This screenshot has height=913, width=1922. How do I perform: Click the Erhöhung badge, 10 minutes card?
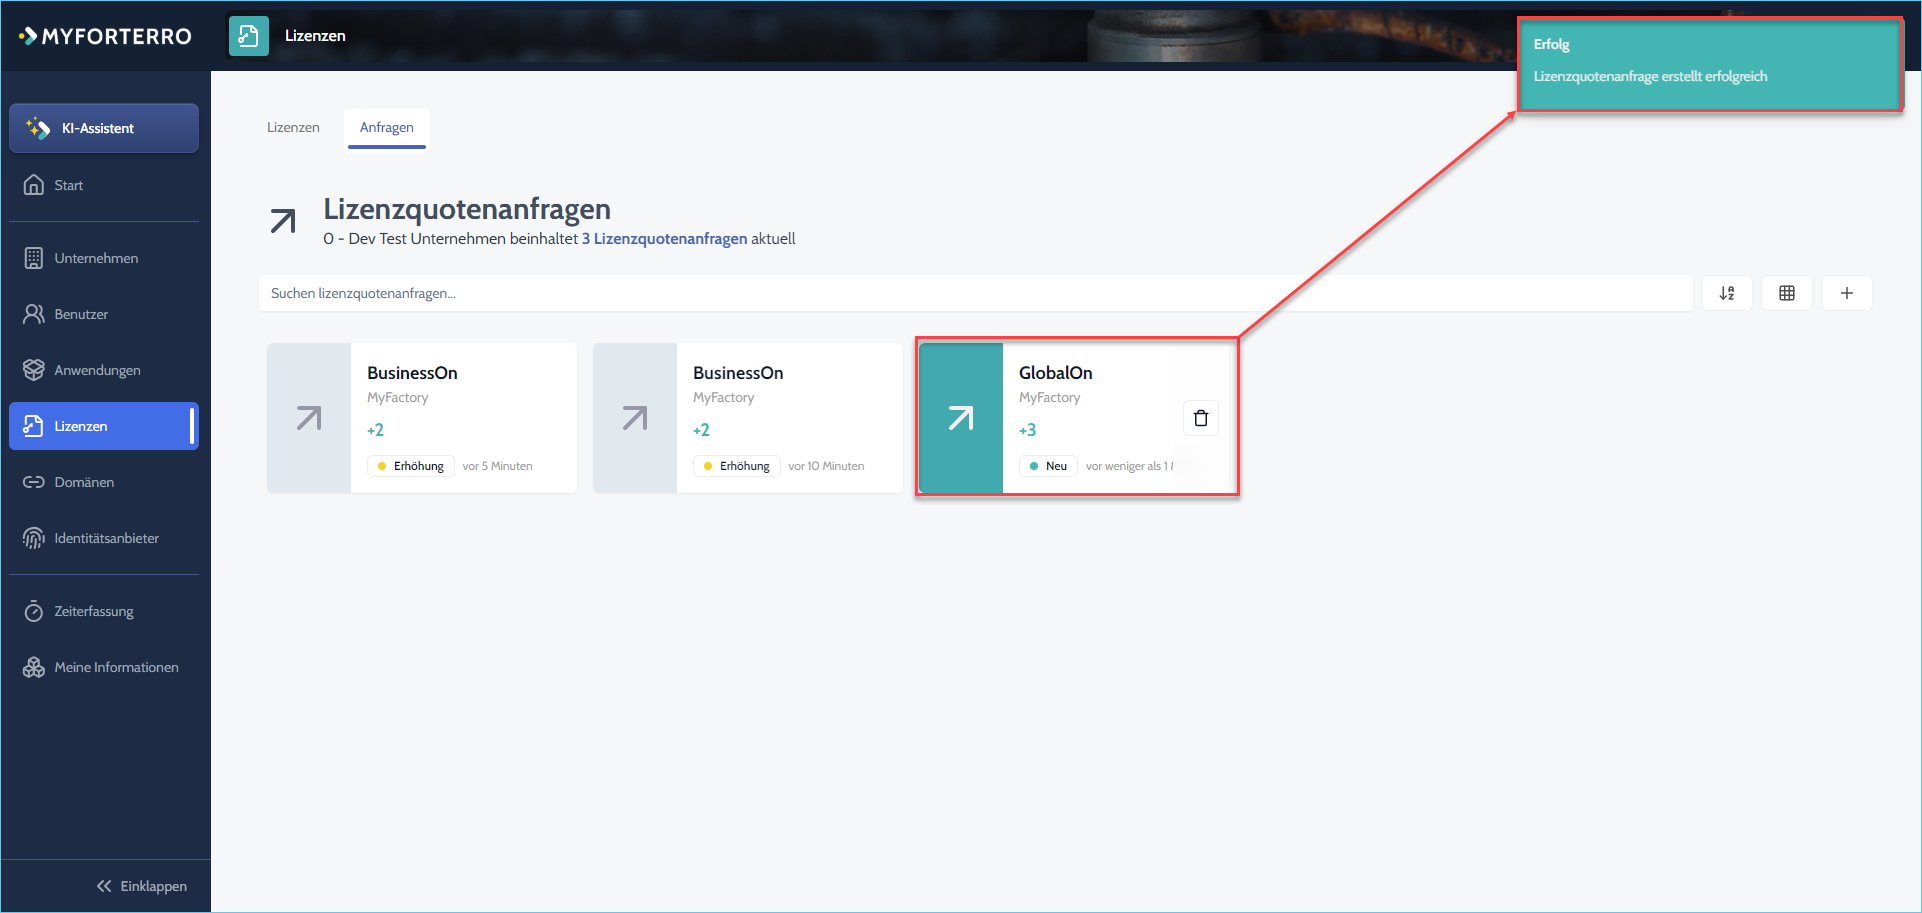[x=737, y=466]
